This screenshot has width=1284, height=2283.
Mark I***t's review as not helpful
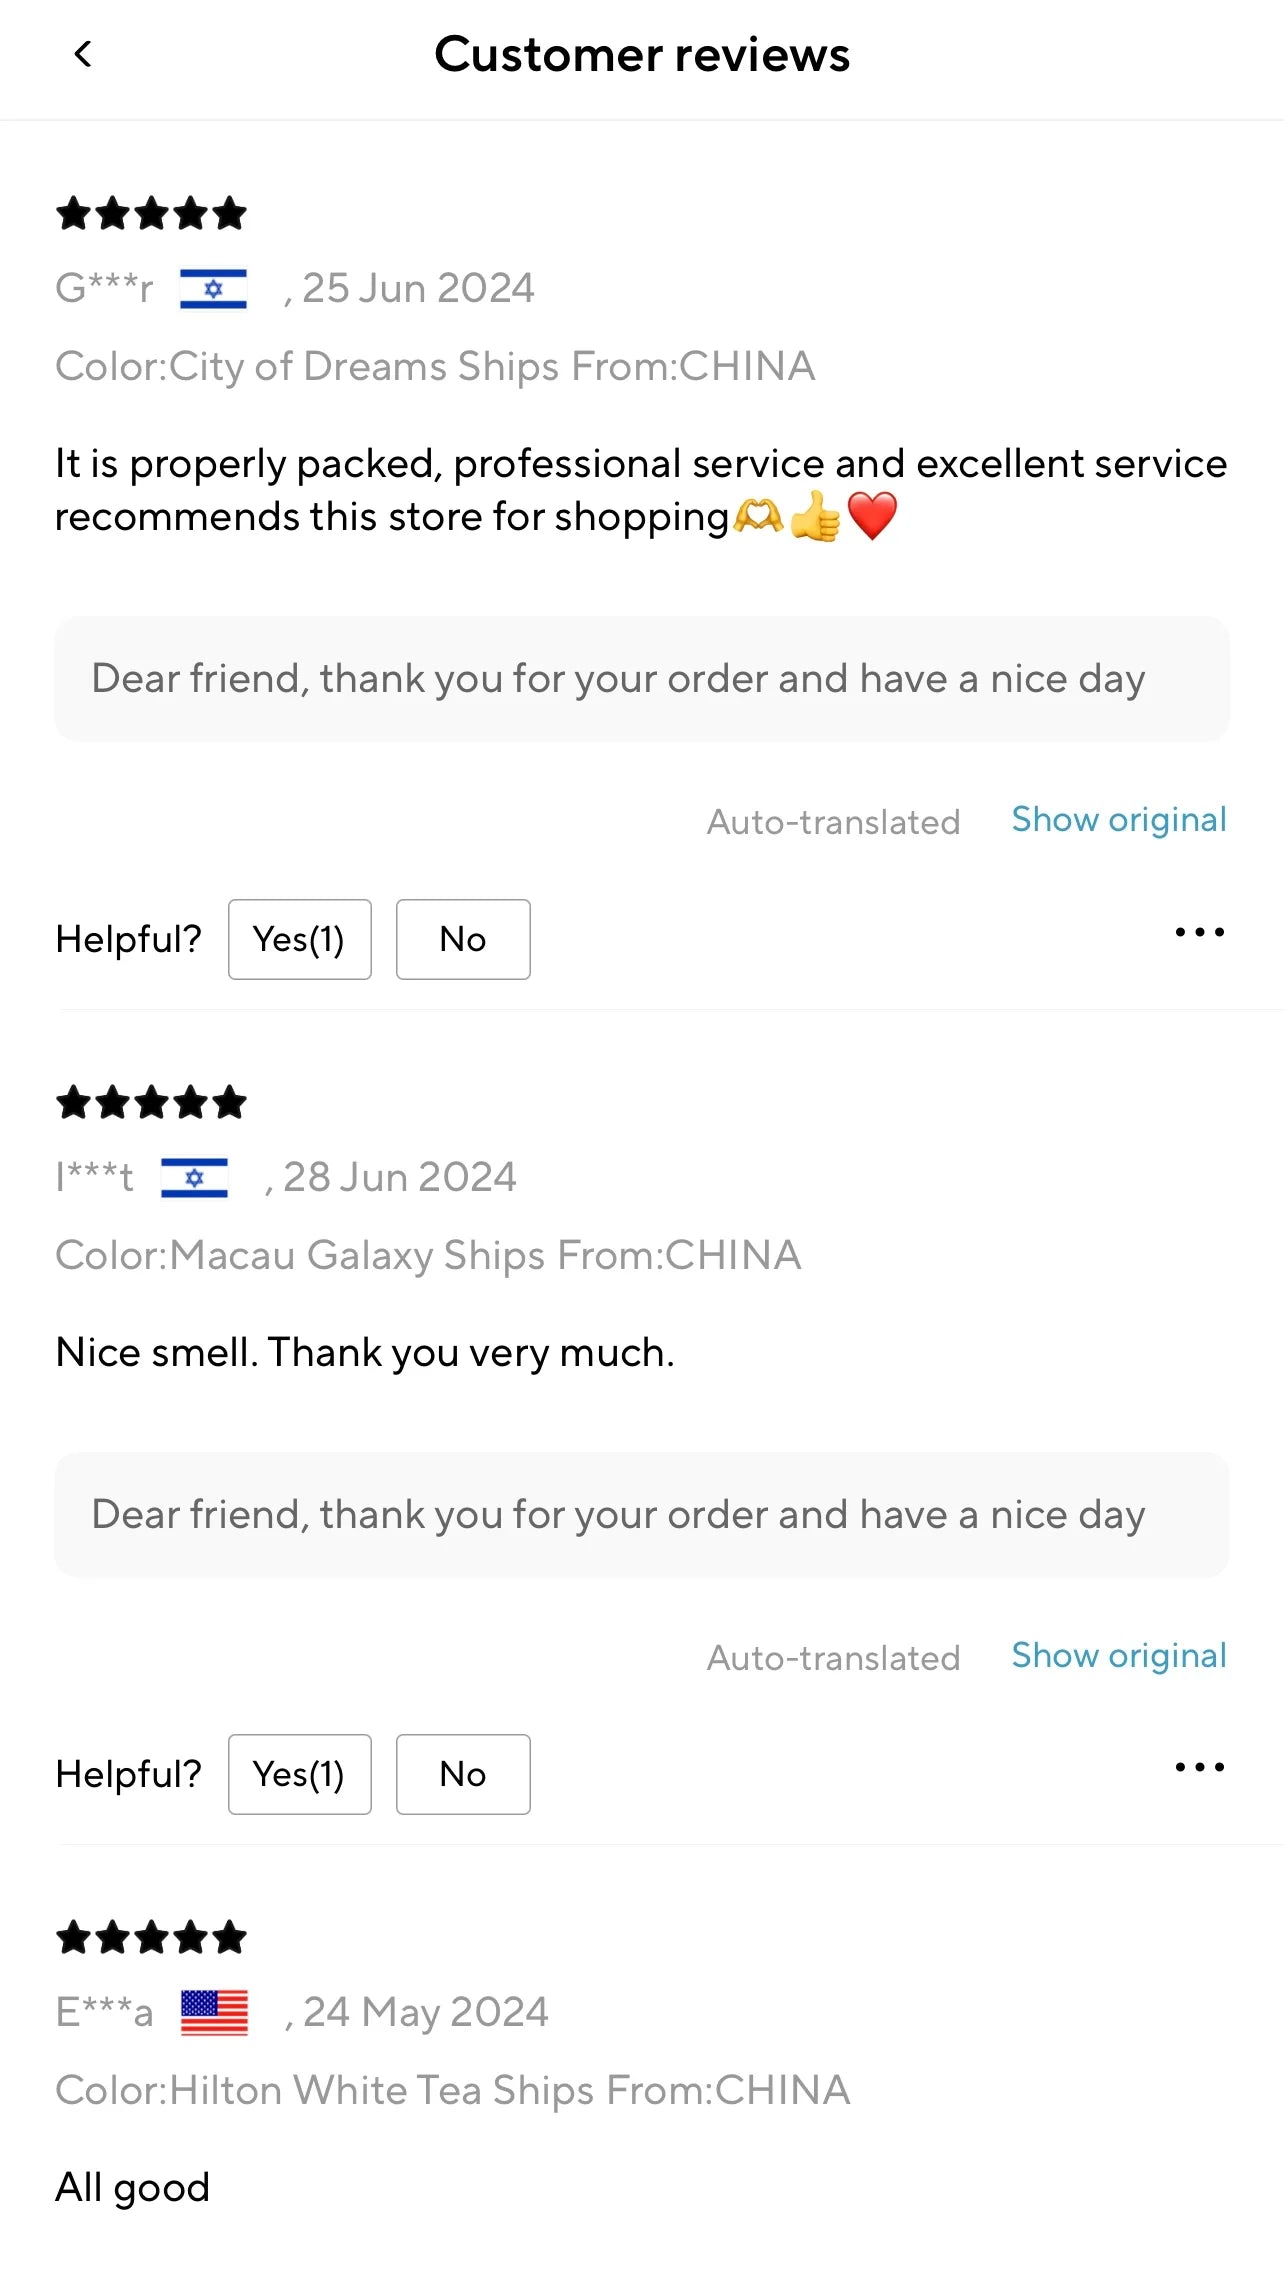[462, 1774]
